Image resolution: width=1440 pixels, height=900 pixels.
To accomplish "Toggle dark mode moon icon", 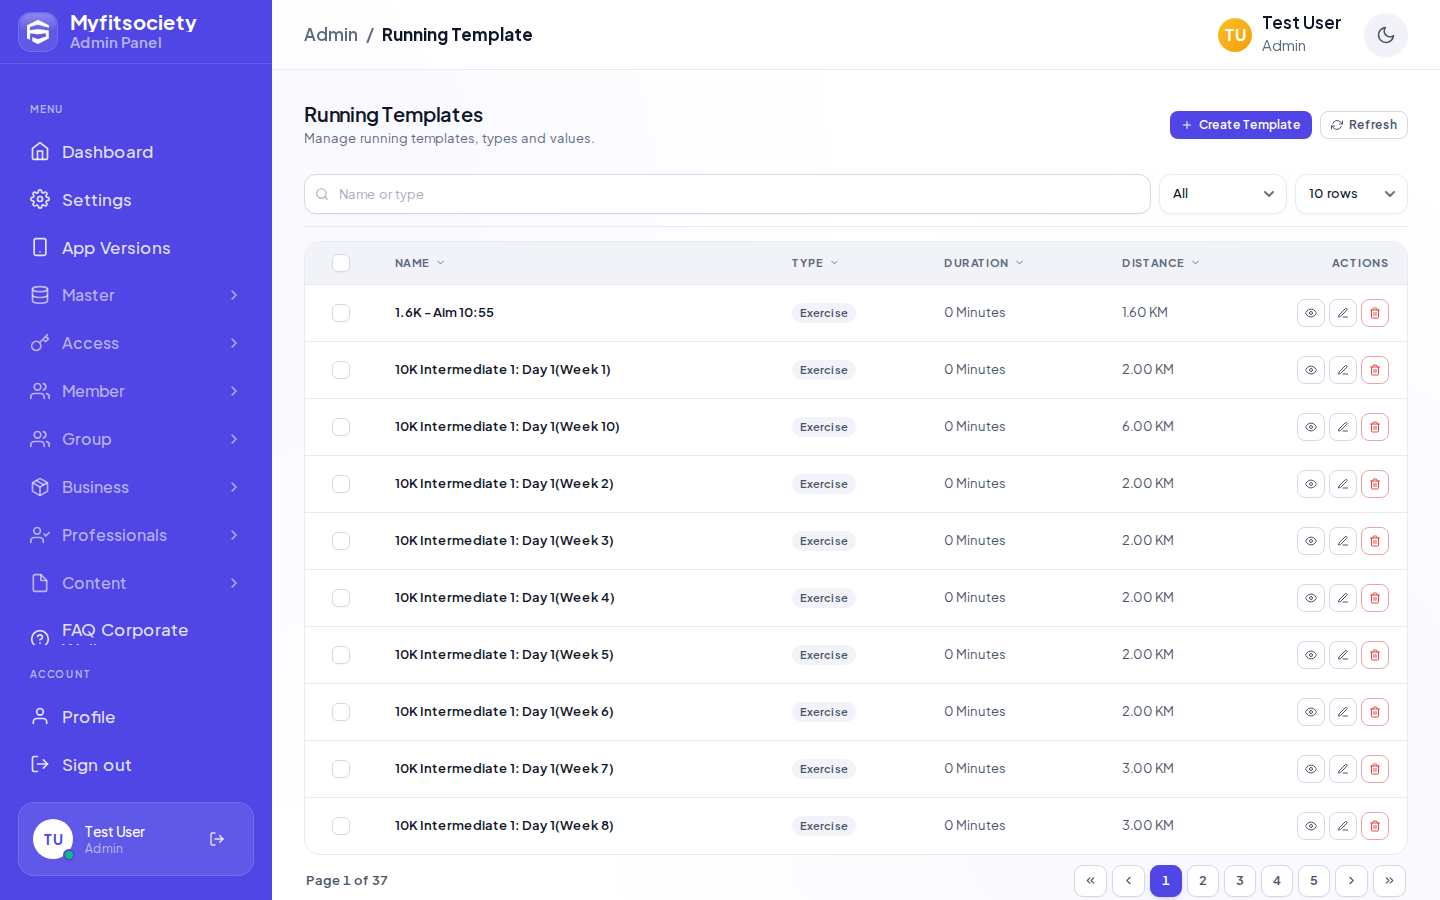I will [1386, 35].
